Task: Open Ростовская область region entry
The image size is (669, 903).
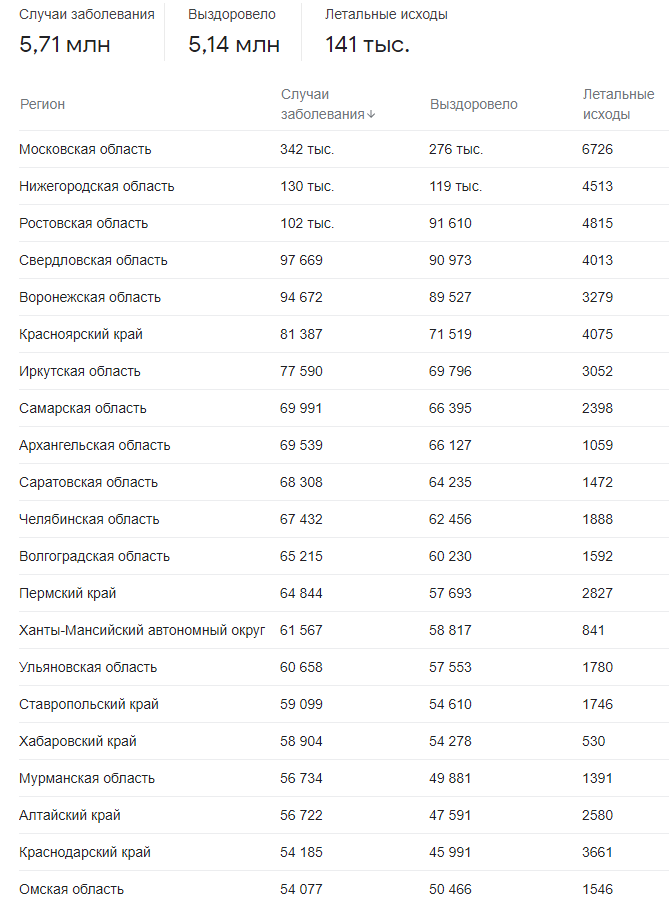Action: pos(83,223)
